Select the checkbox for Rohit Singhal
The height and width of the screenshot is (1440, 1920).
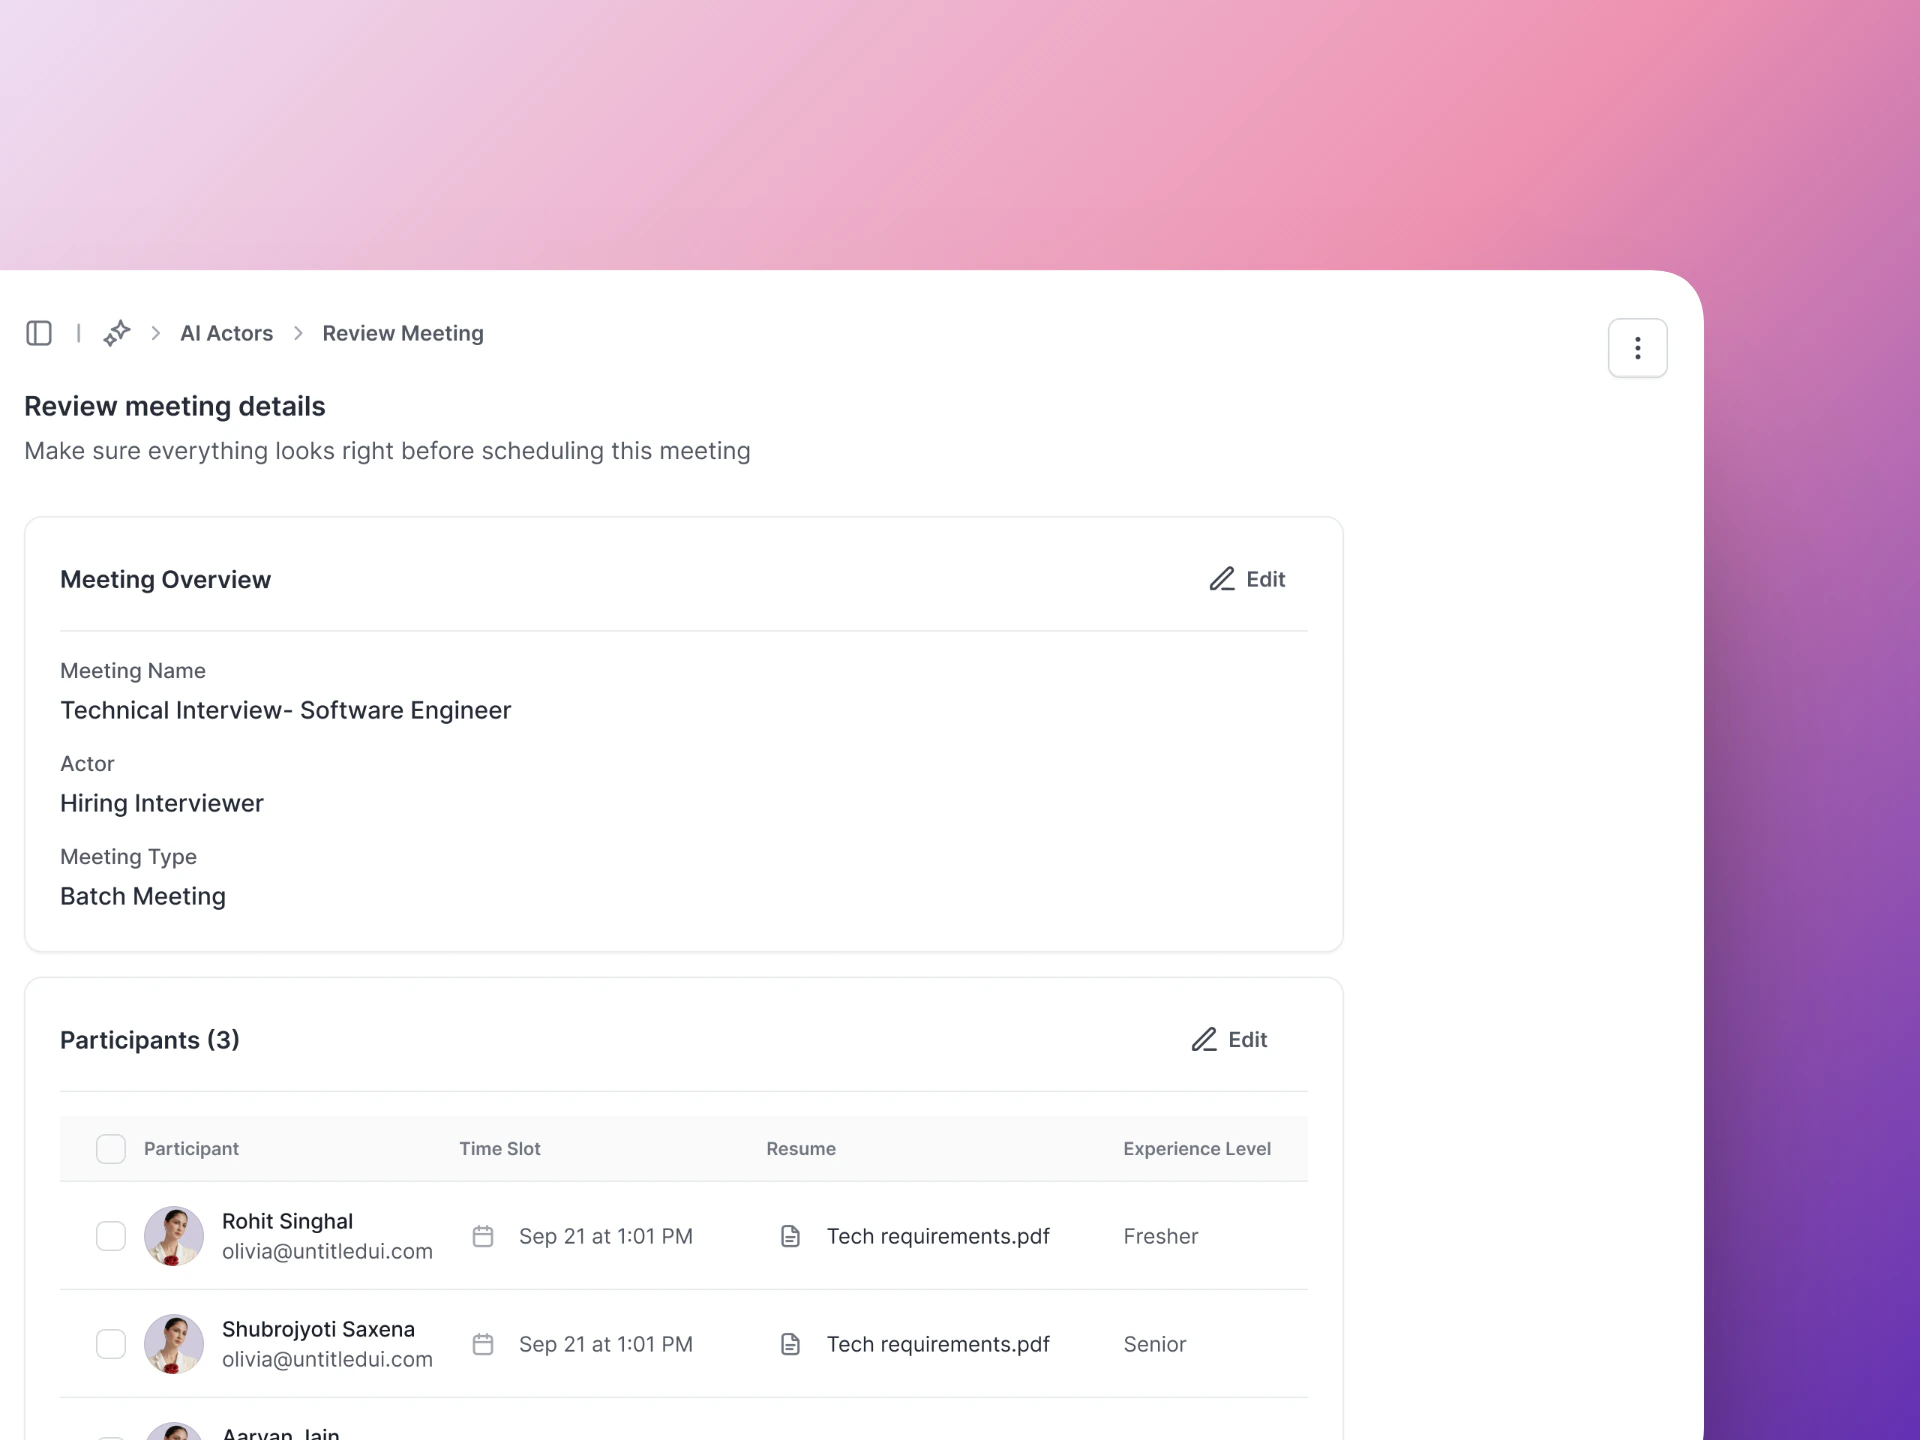click(111, 1236)
